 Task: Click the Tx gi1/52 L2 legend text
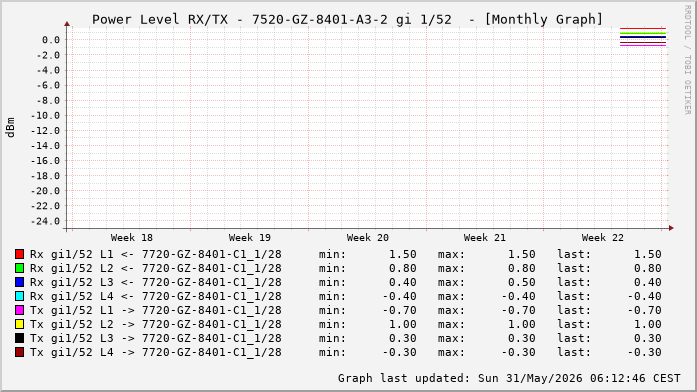point(156,324)
